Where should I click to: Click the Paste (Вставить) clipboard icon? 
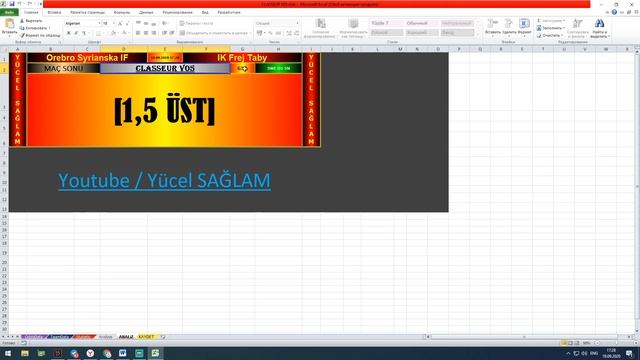(9, 24)
